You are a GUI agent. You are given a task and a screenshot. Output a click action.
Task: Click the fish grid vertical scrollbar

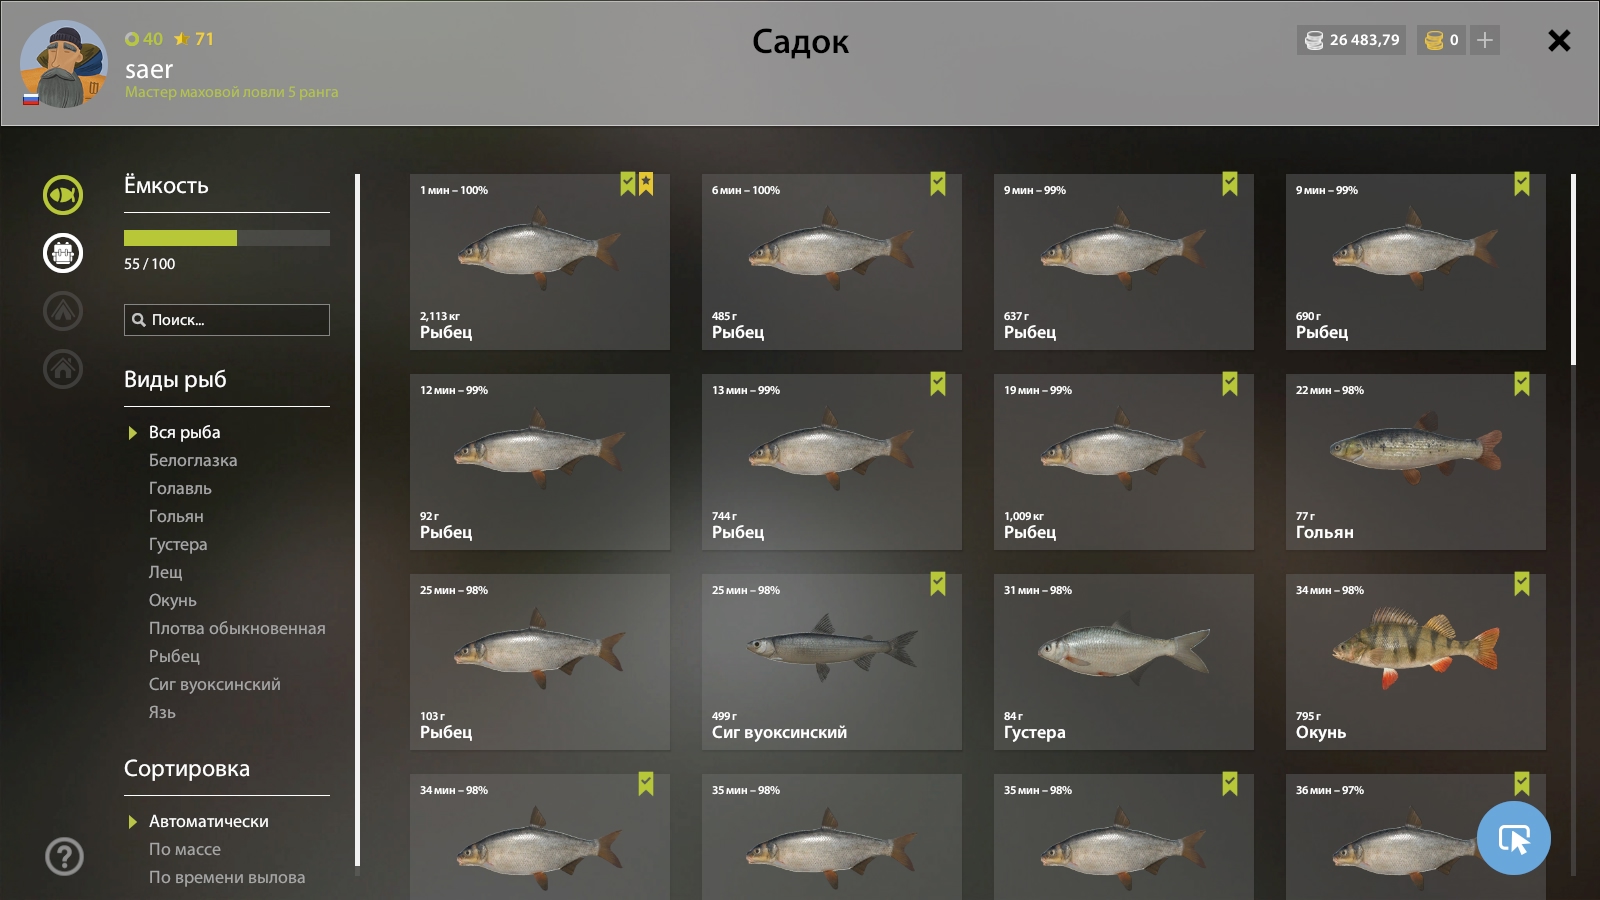click(x=1573, y=270)
